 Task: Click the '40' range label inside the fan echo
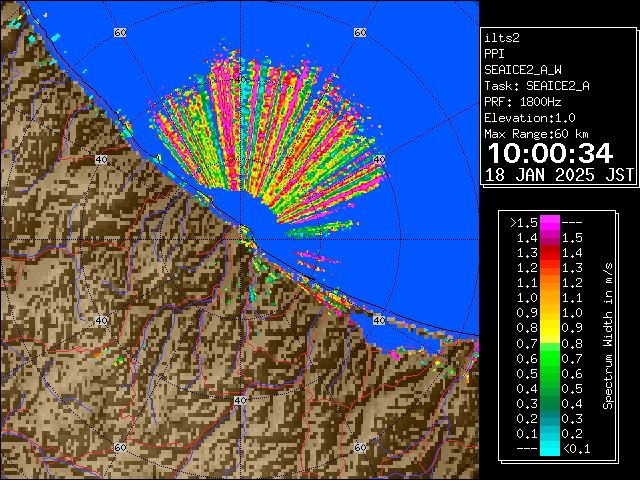click(241, 80)
